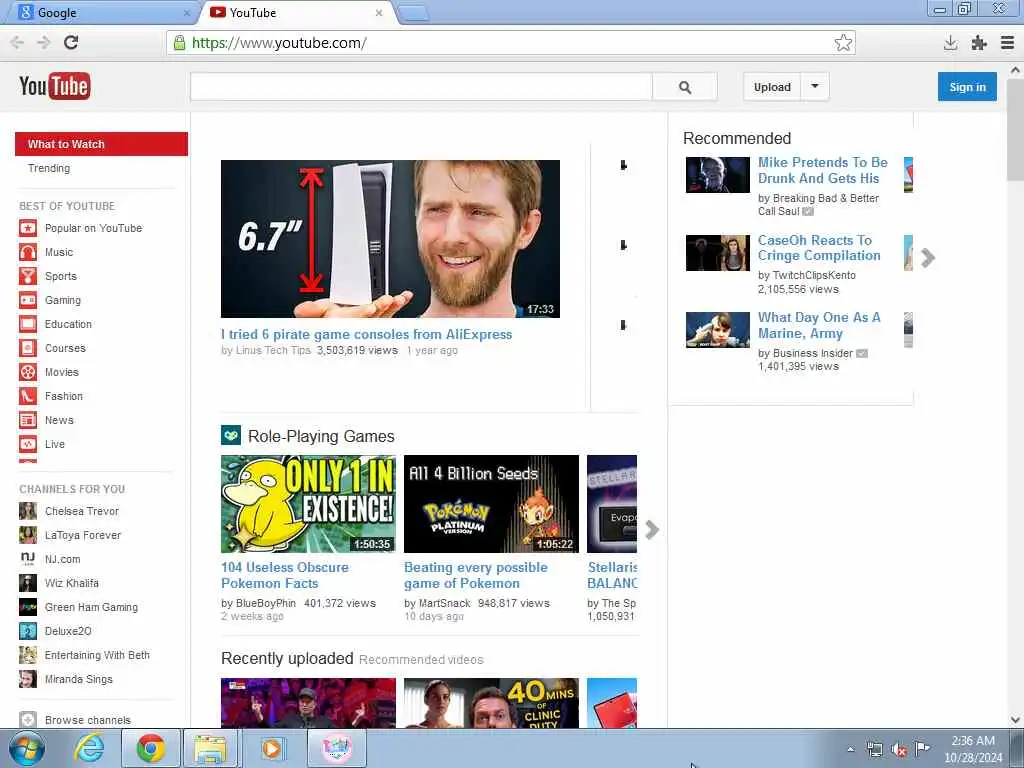Open Windows Media Player taskbar icon

tap(272, 748)
